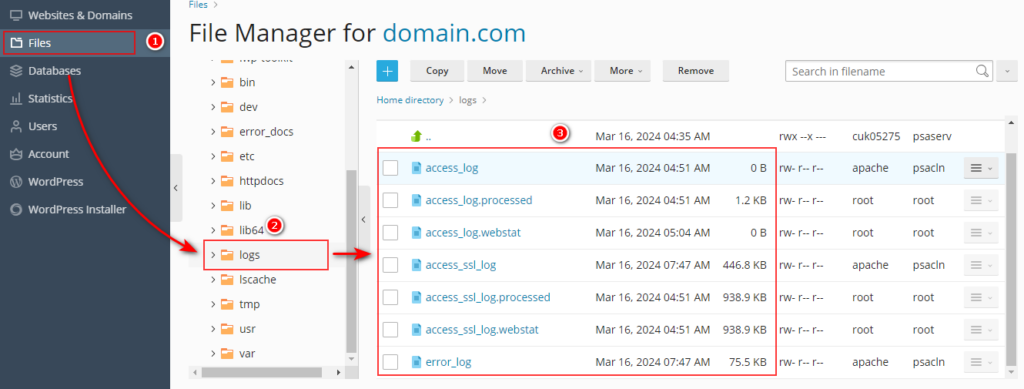
Task: Collapse the folder tree panel arrow
Action: click(364, 221)
